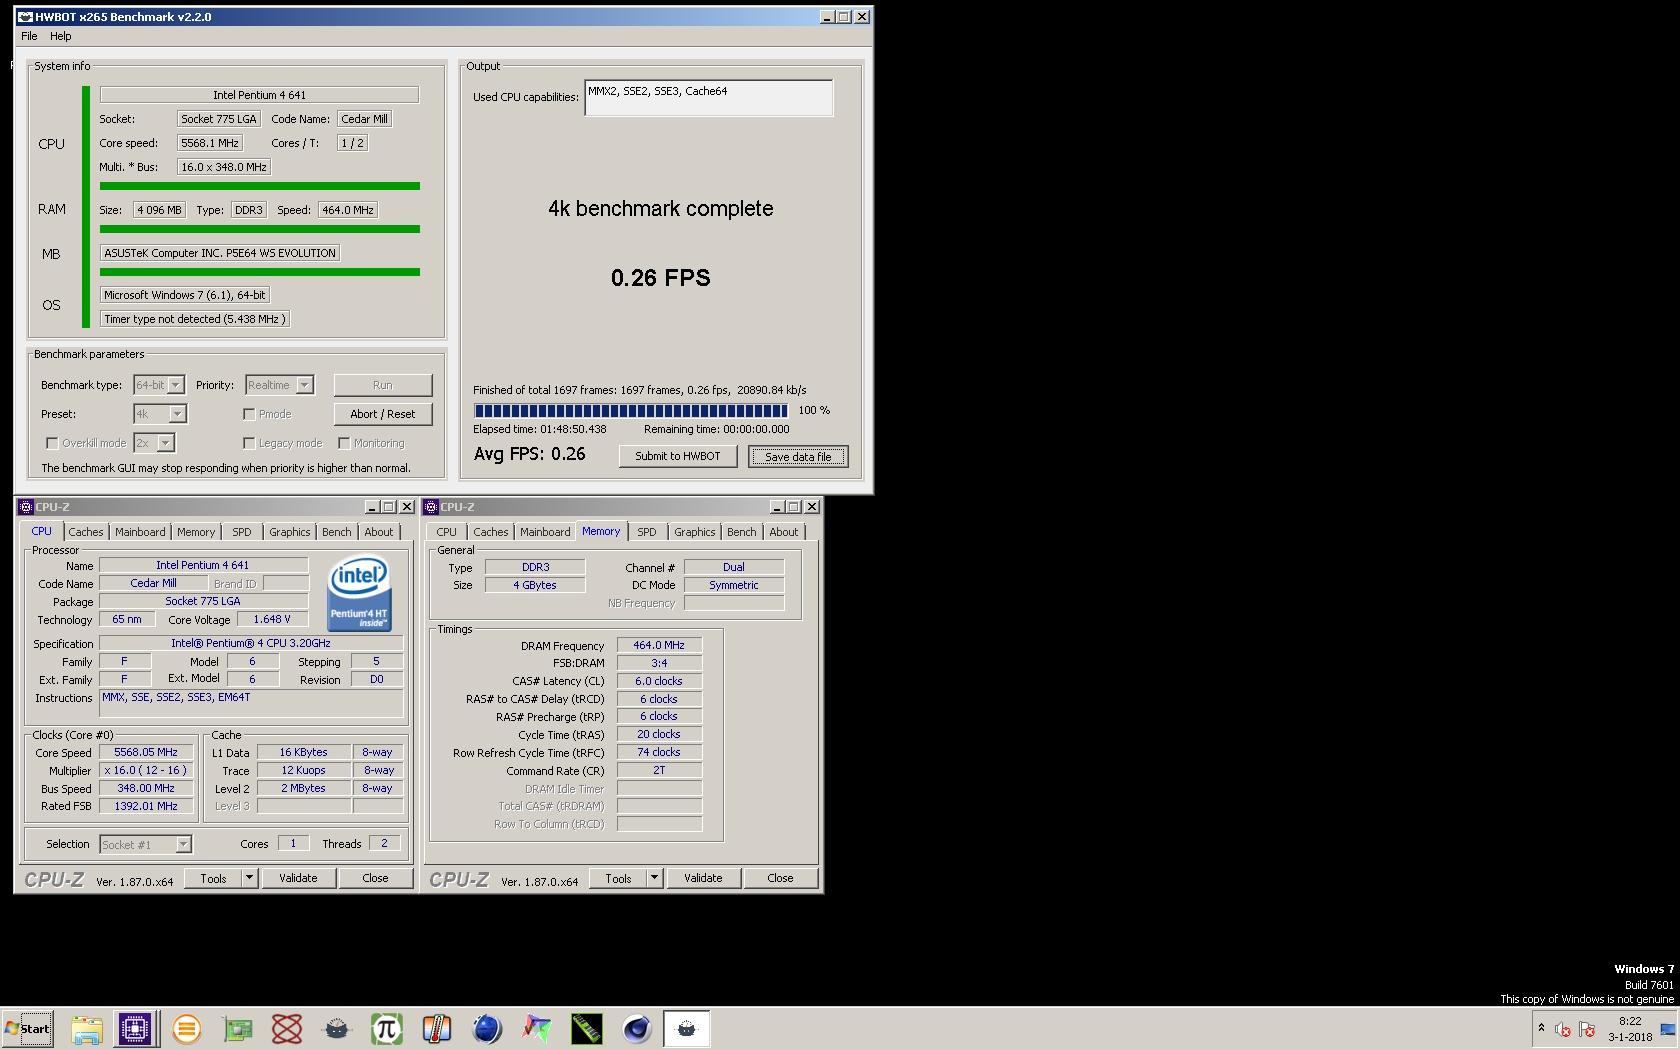
Task: Open the inactive dark gauge taskbar icon
Action: (337, 1028)
